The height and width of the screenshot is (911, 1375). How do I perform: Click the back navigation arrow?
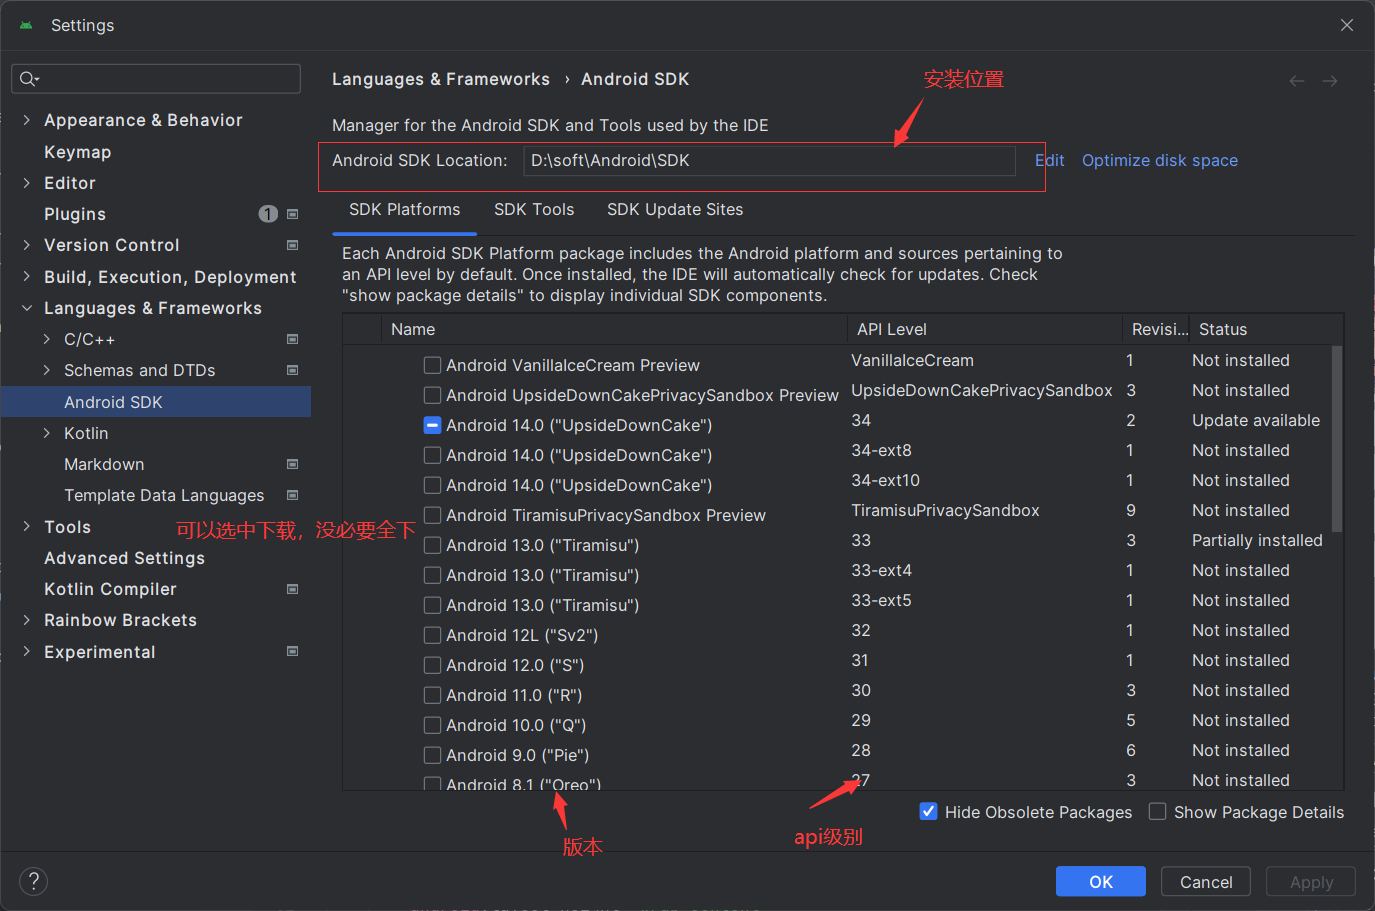(x=1297, y=81)
